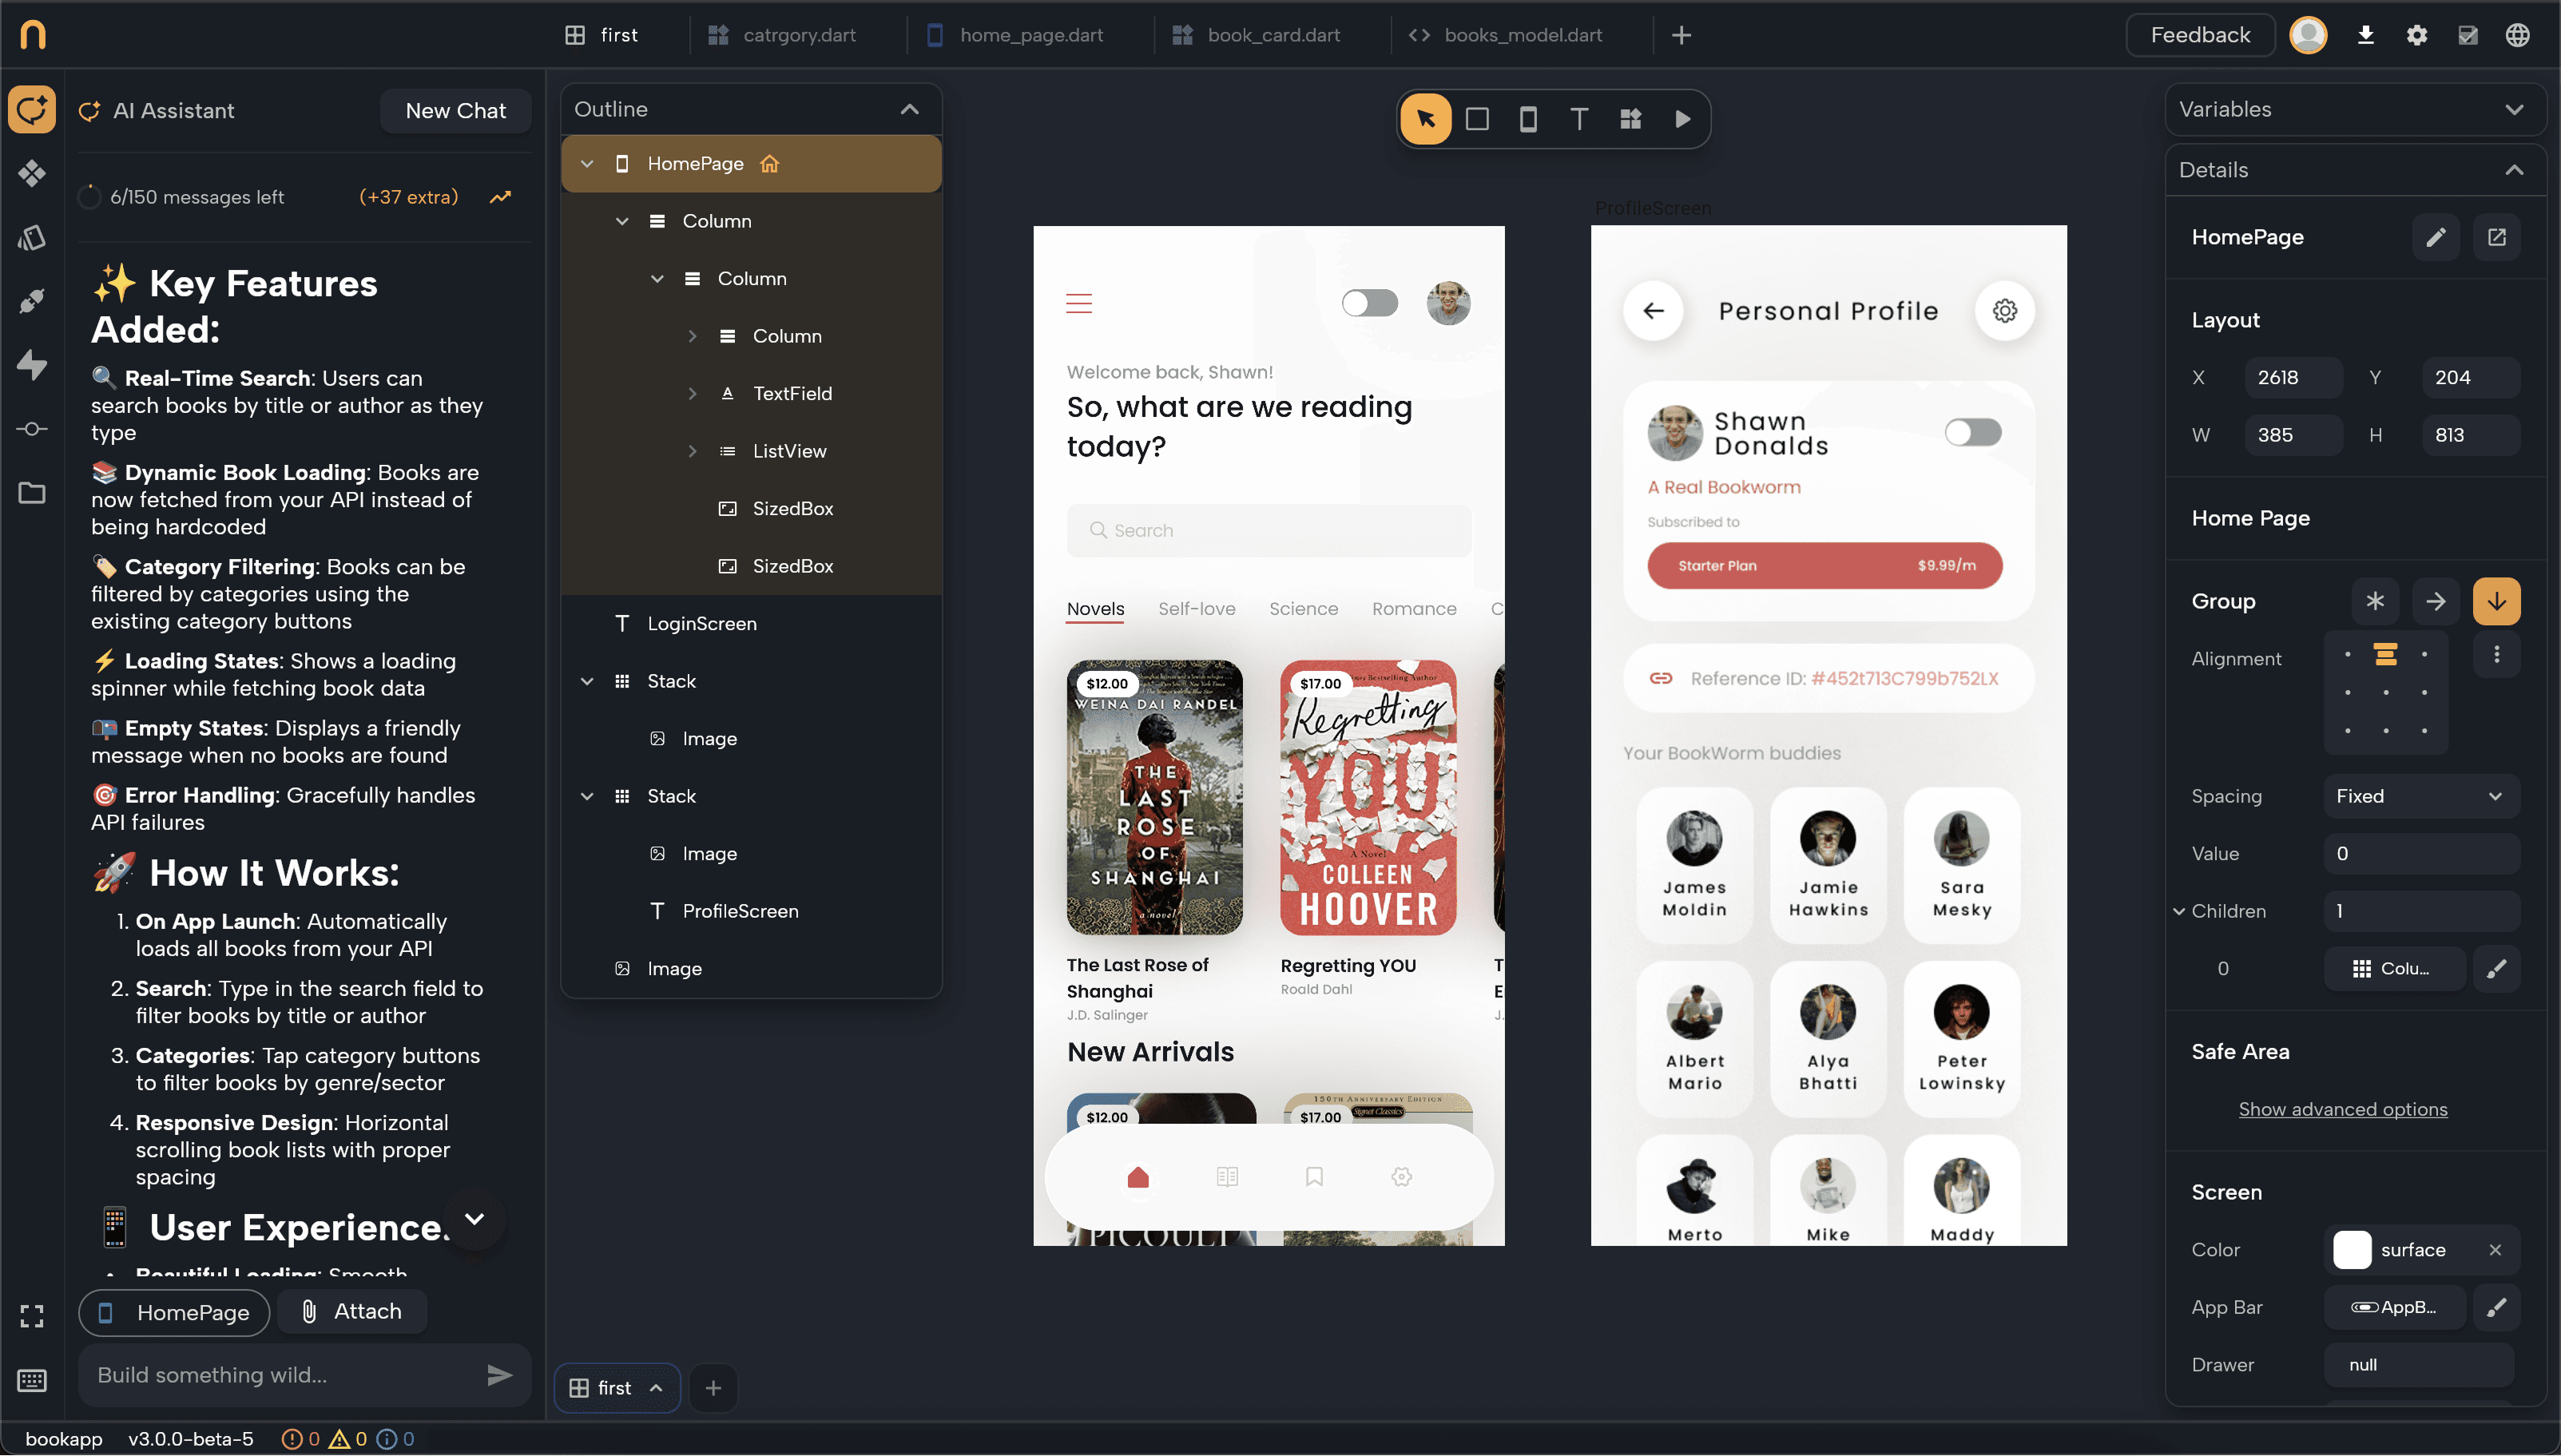Select the Text tool in the canvas toolbar
Screen dimensions: 2561x1456
(1578, 118)
